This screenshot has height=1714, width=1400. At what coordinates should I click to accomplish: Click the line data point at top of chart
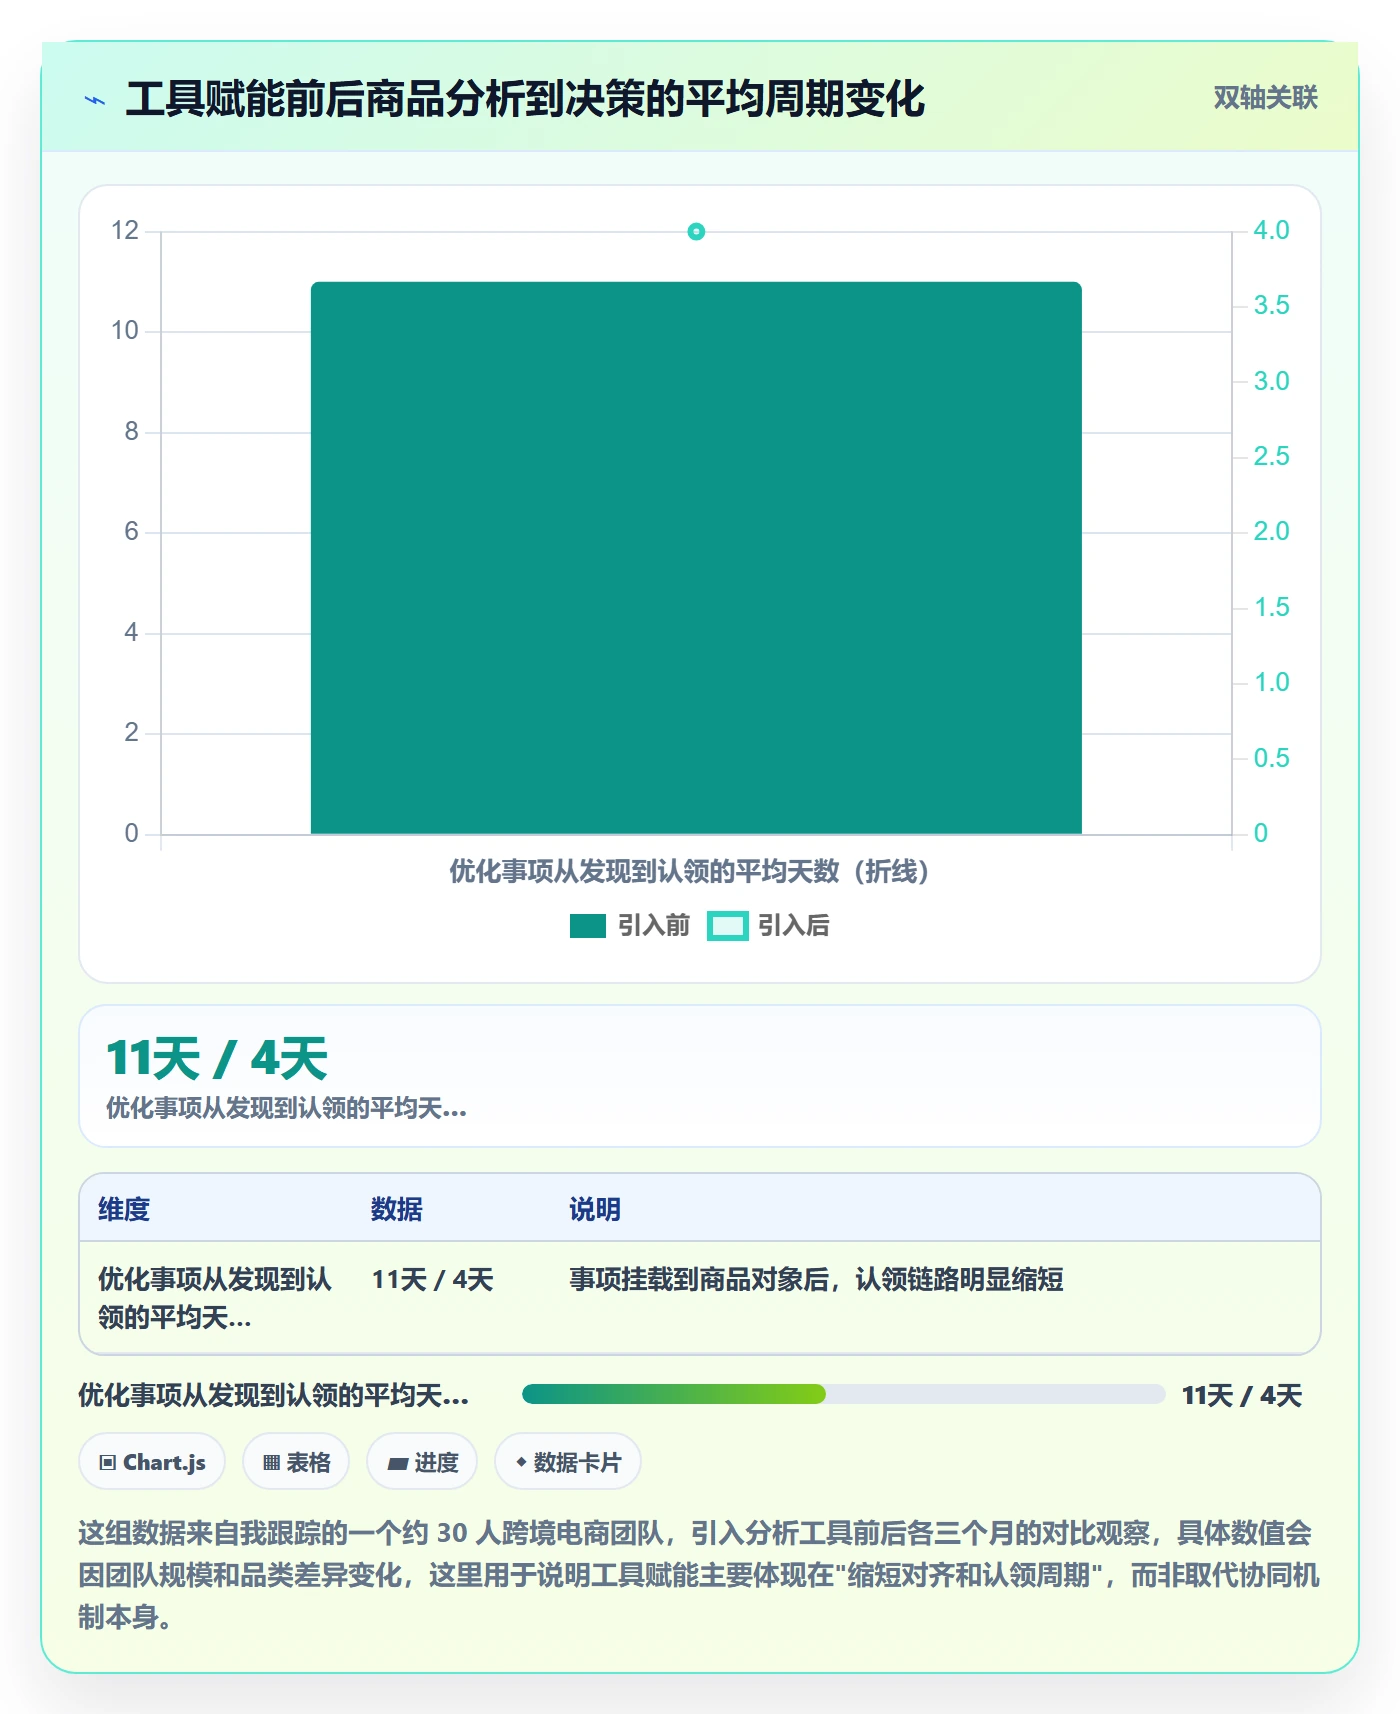pos(696,232)
